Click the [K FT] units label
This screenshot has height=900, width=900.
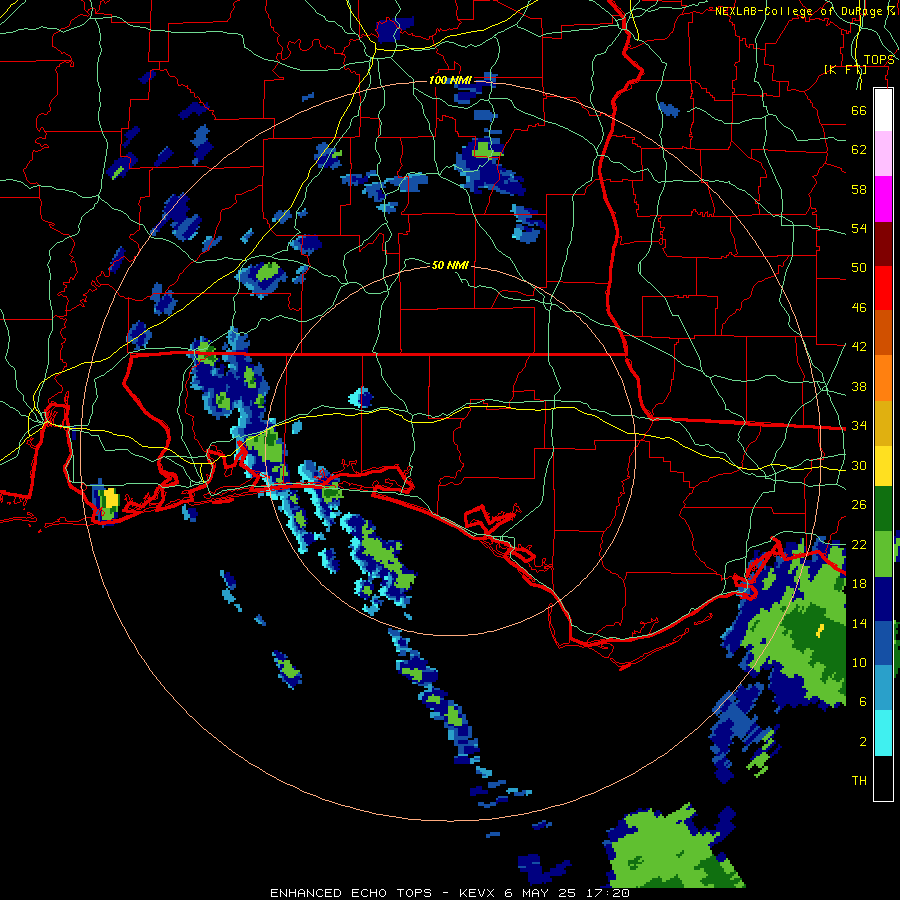click(845, 69)
